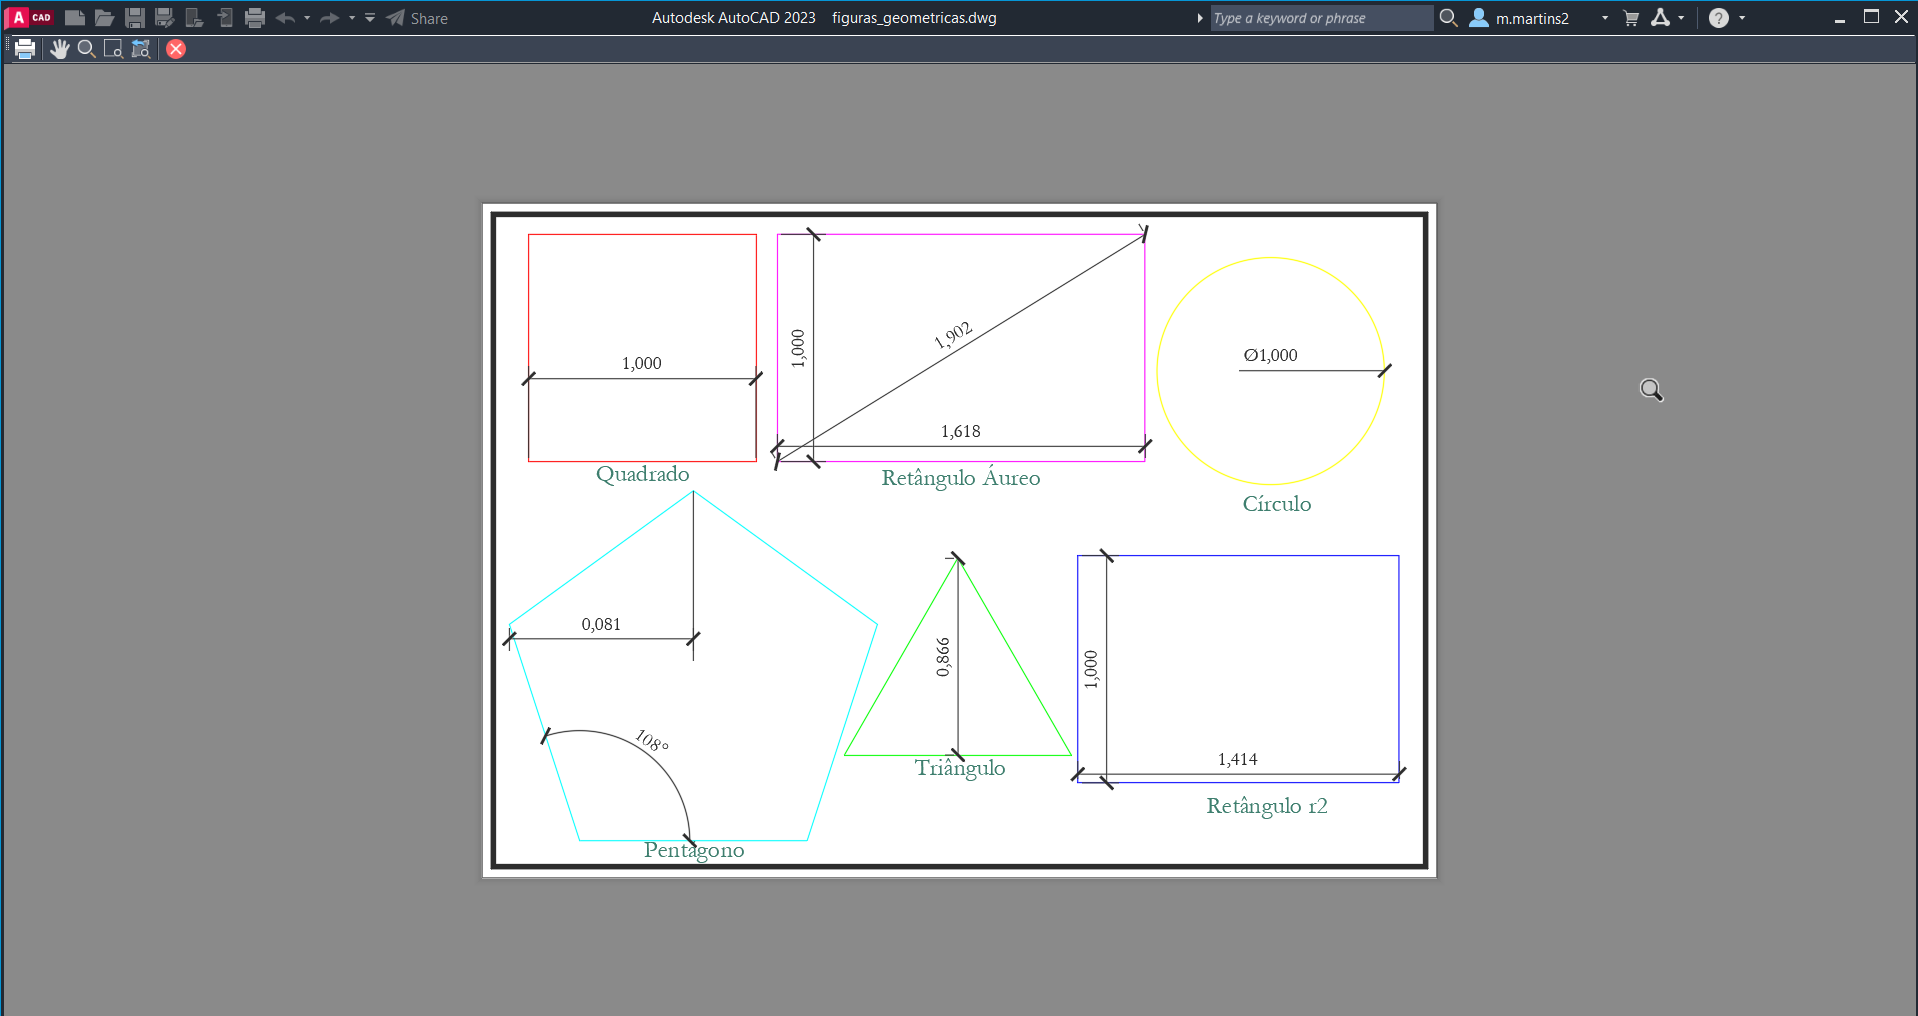The height and width of the screenshot is (1016, 1918).
Task: Open the Autodesk App Store cart
Action: pos(1631,18)
